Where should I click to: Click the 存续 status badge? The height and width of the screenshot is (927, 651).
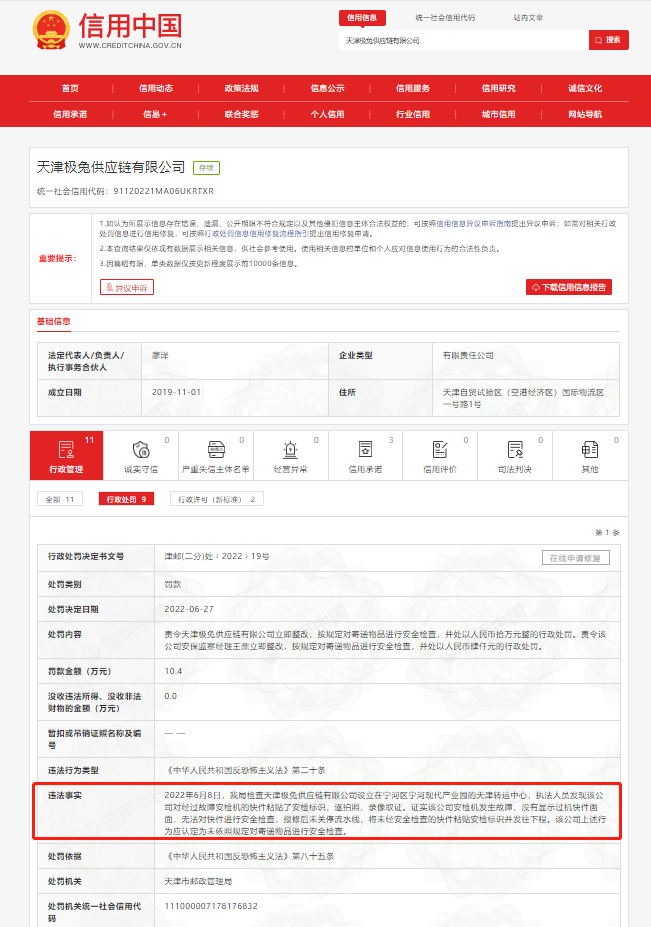coord(206,168)
